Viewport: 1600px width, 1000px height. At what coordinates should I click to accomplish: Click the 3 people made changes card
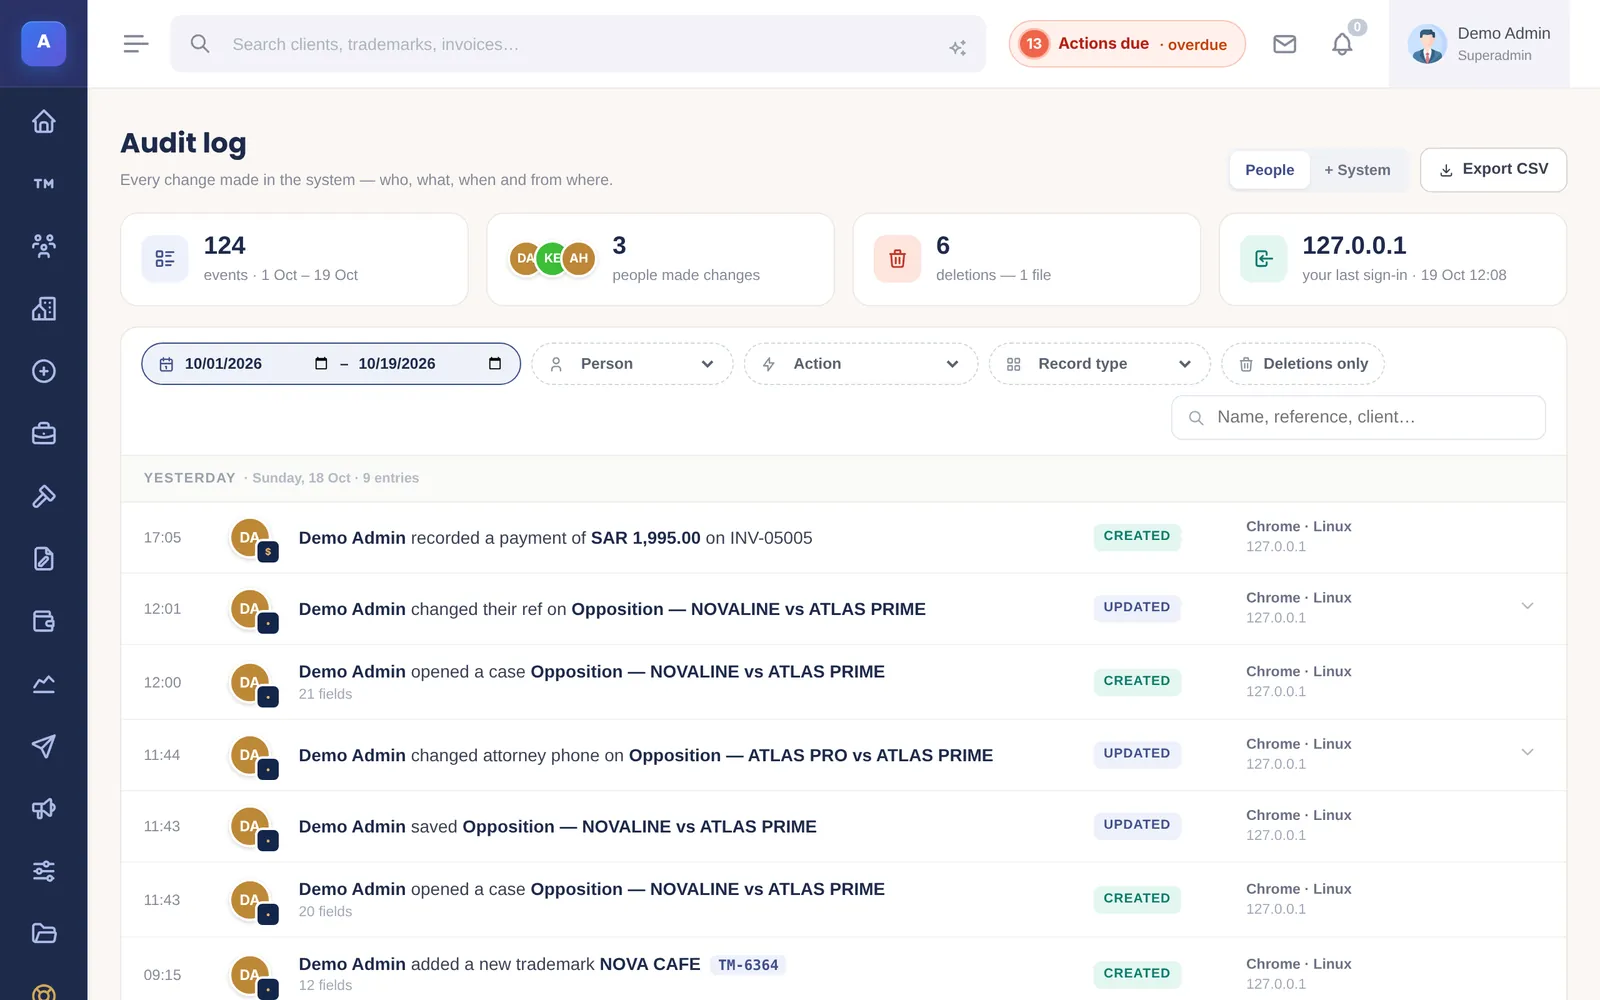(x=660, y=259)
